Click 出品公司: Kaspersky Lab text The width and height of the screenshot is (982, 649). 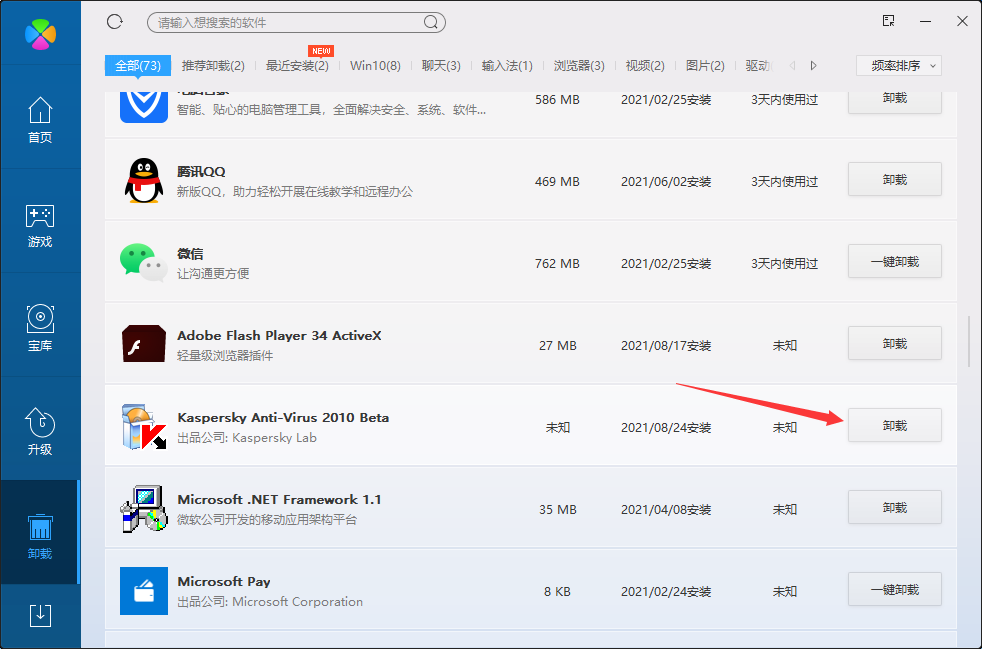247,438
